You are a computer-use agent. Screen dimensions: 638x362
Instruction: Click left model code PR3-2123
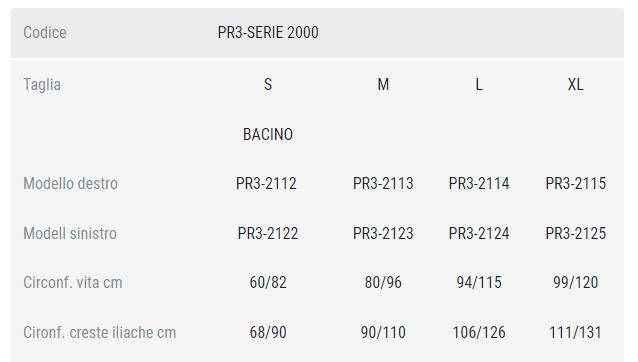coord(383,233)
